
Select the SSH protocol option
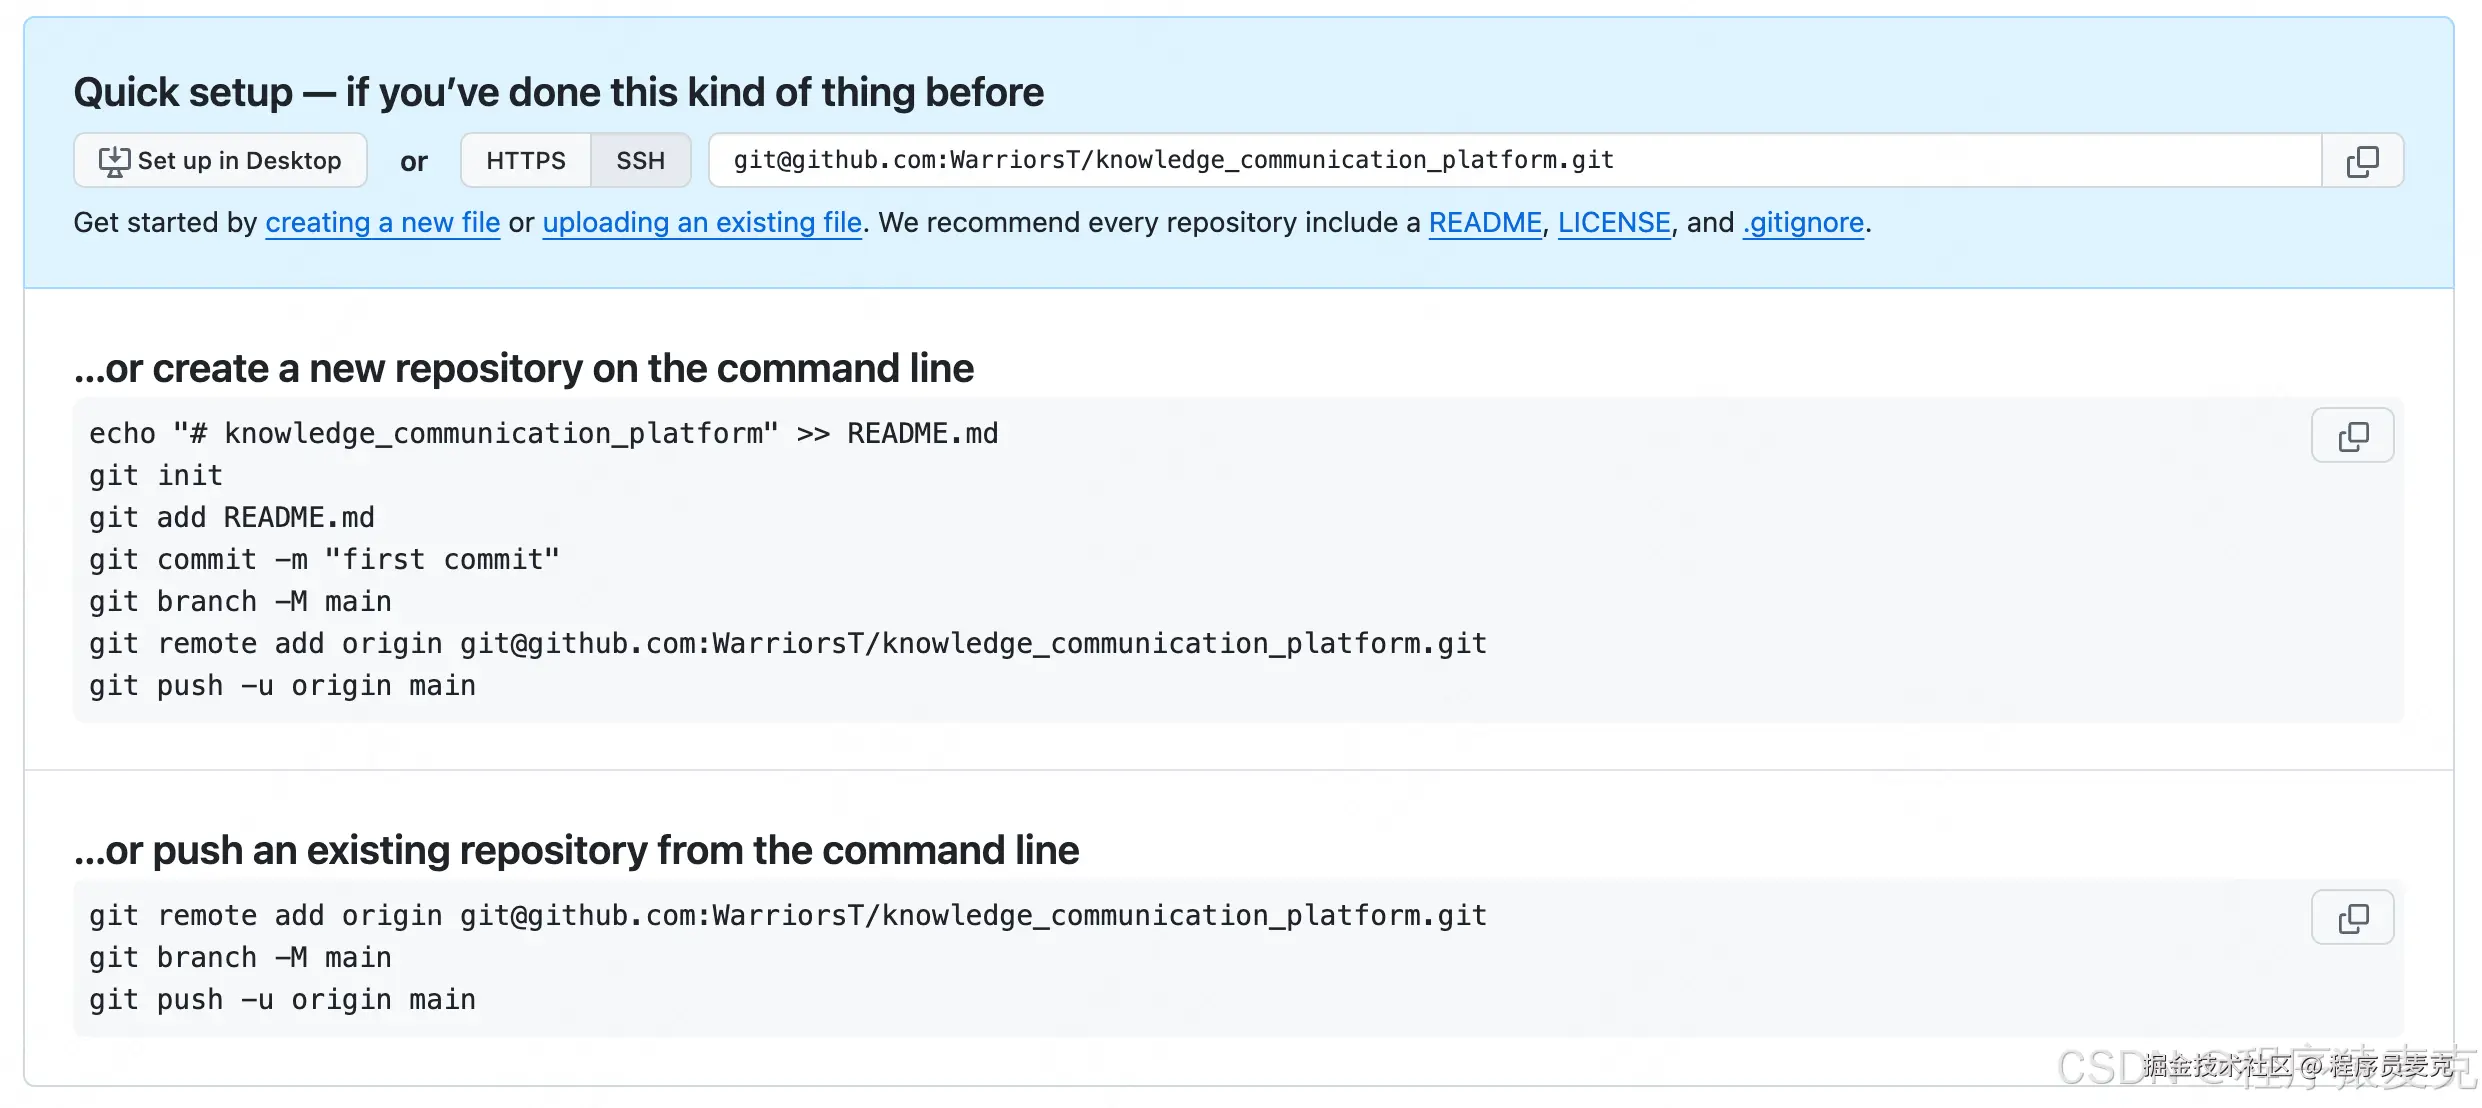pos(640,161)
